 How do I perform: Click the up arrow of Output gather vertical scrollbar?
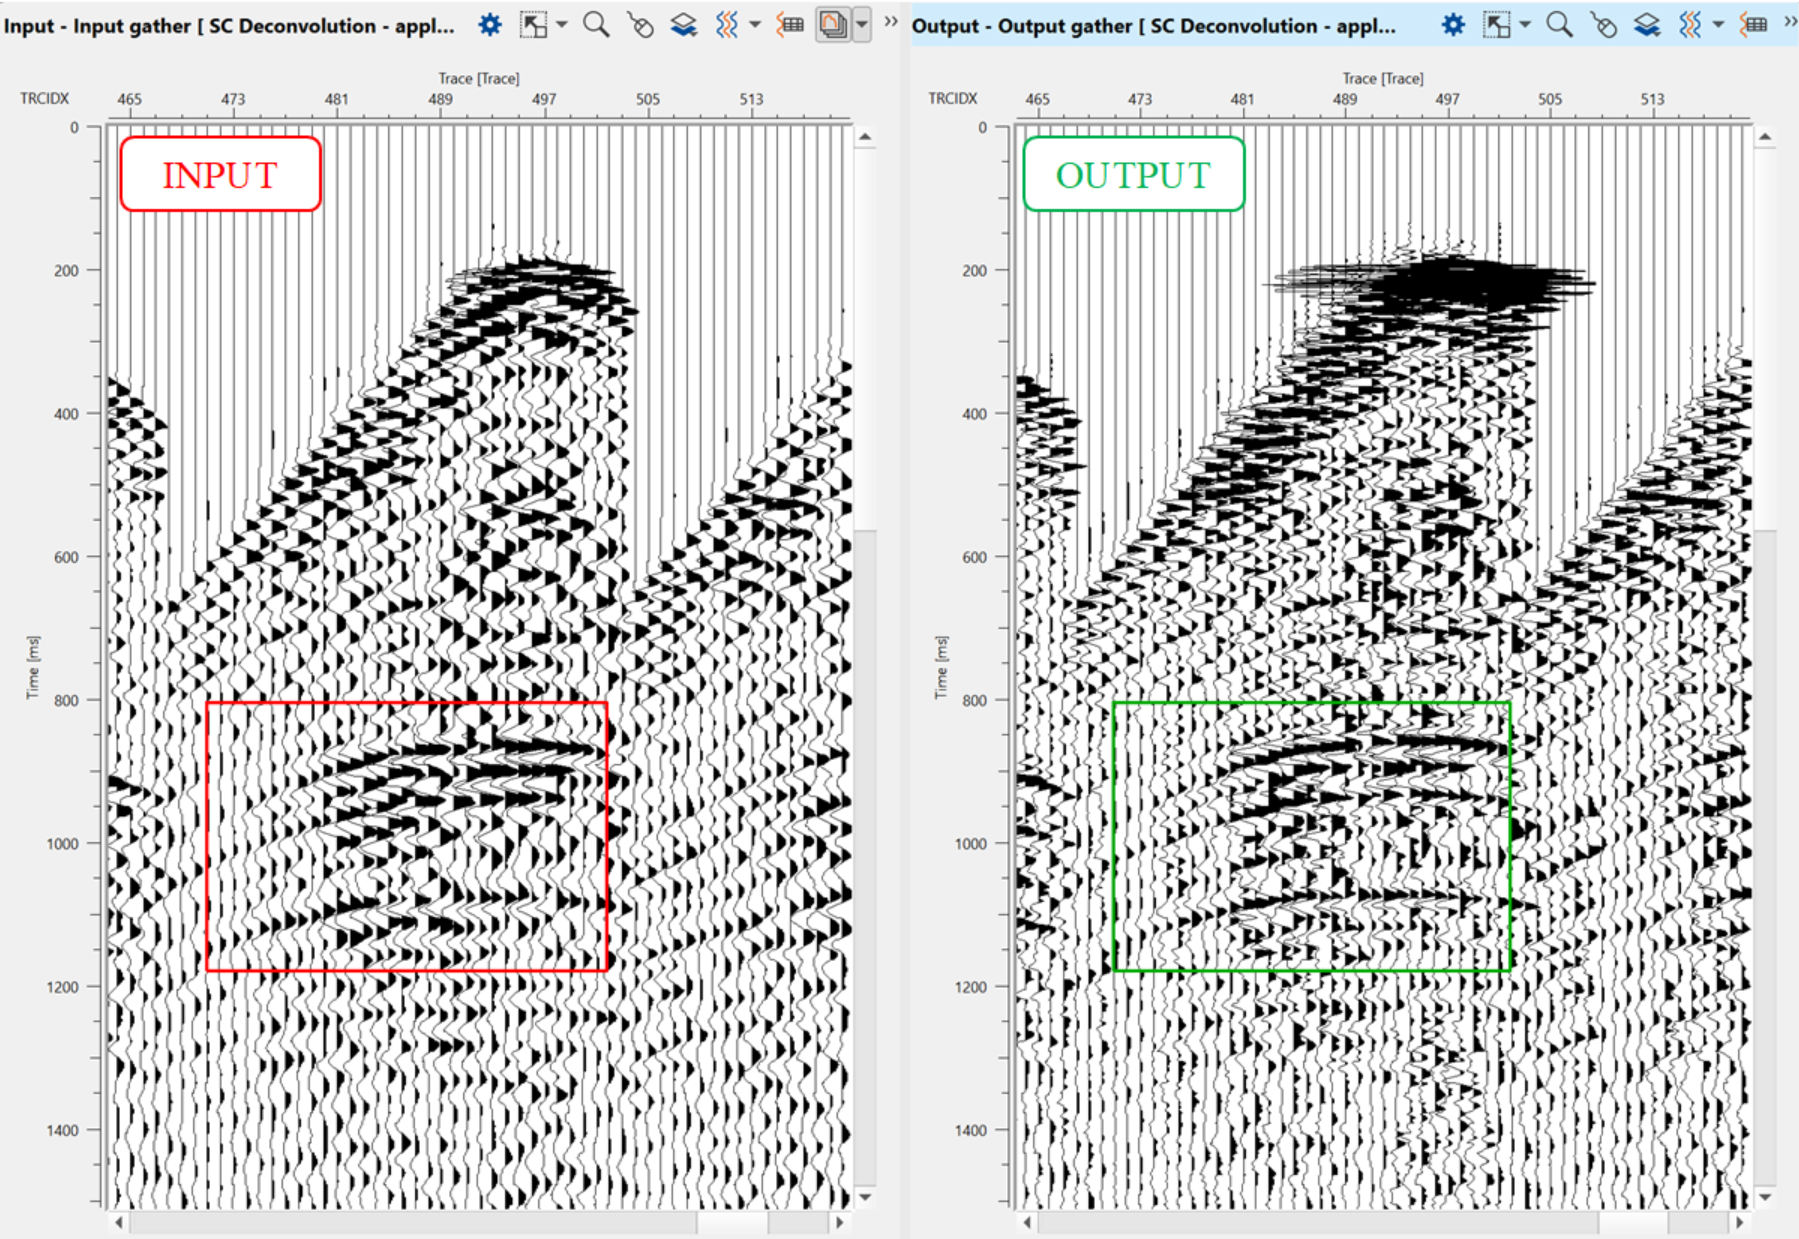click(x=1765, y=137)
